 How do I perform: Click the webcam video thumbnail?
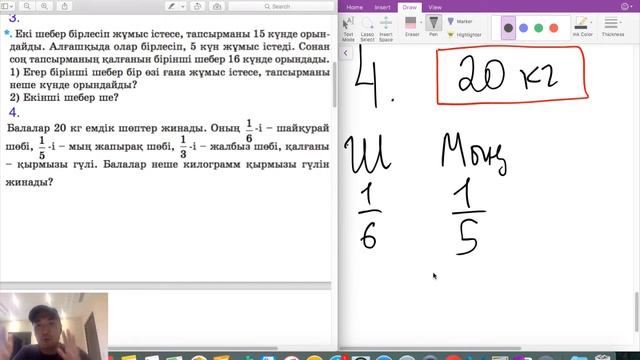tap(54, 326)
